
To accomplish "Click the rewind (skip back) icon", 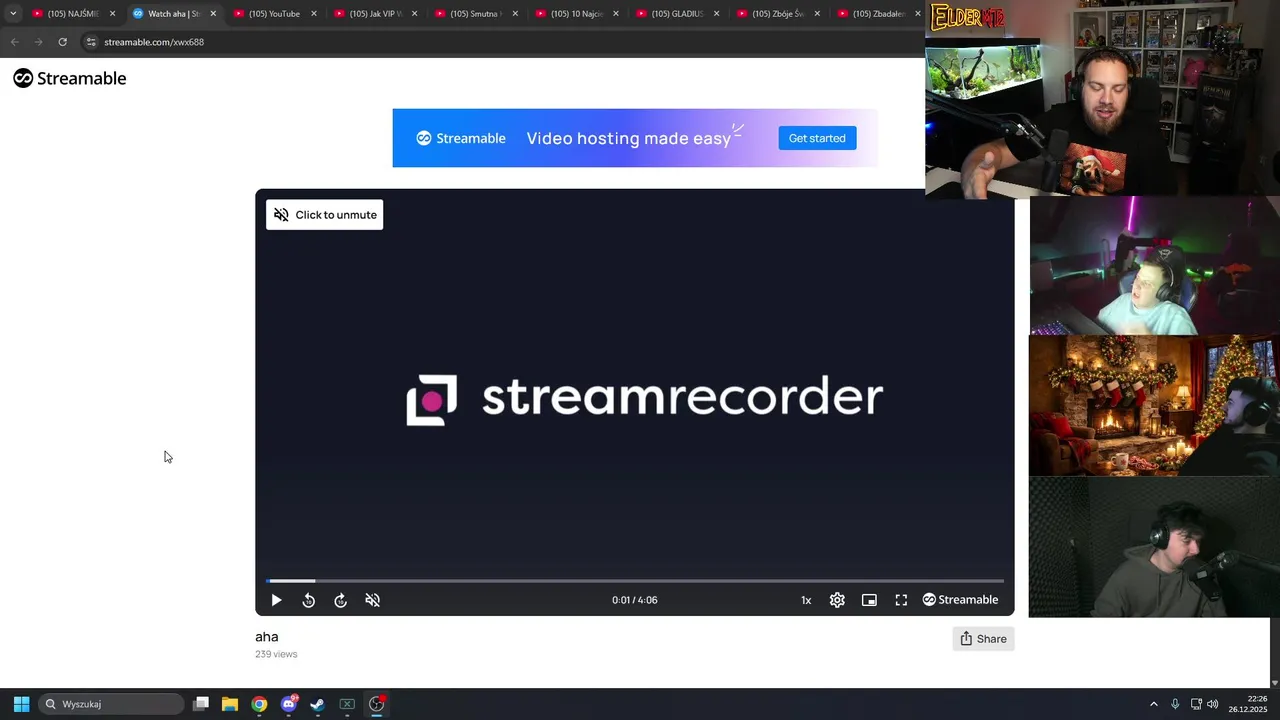I will 308,600.
